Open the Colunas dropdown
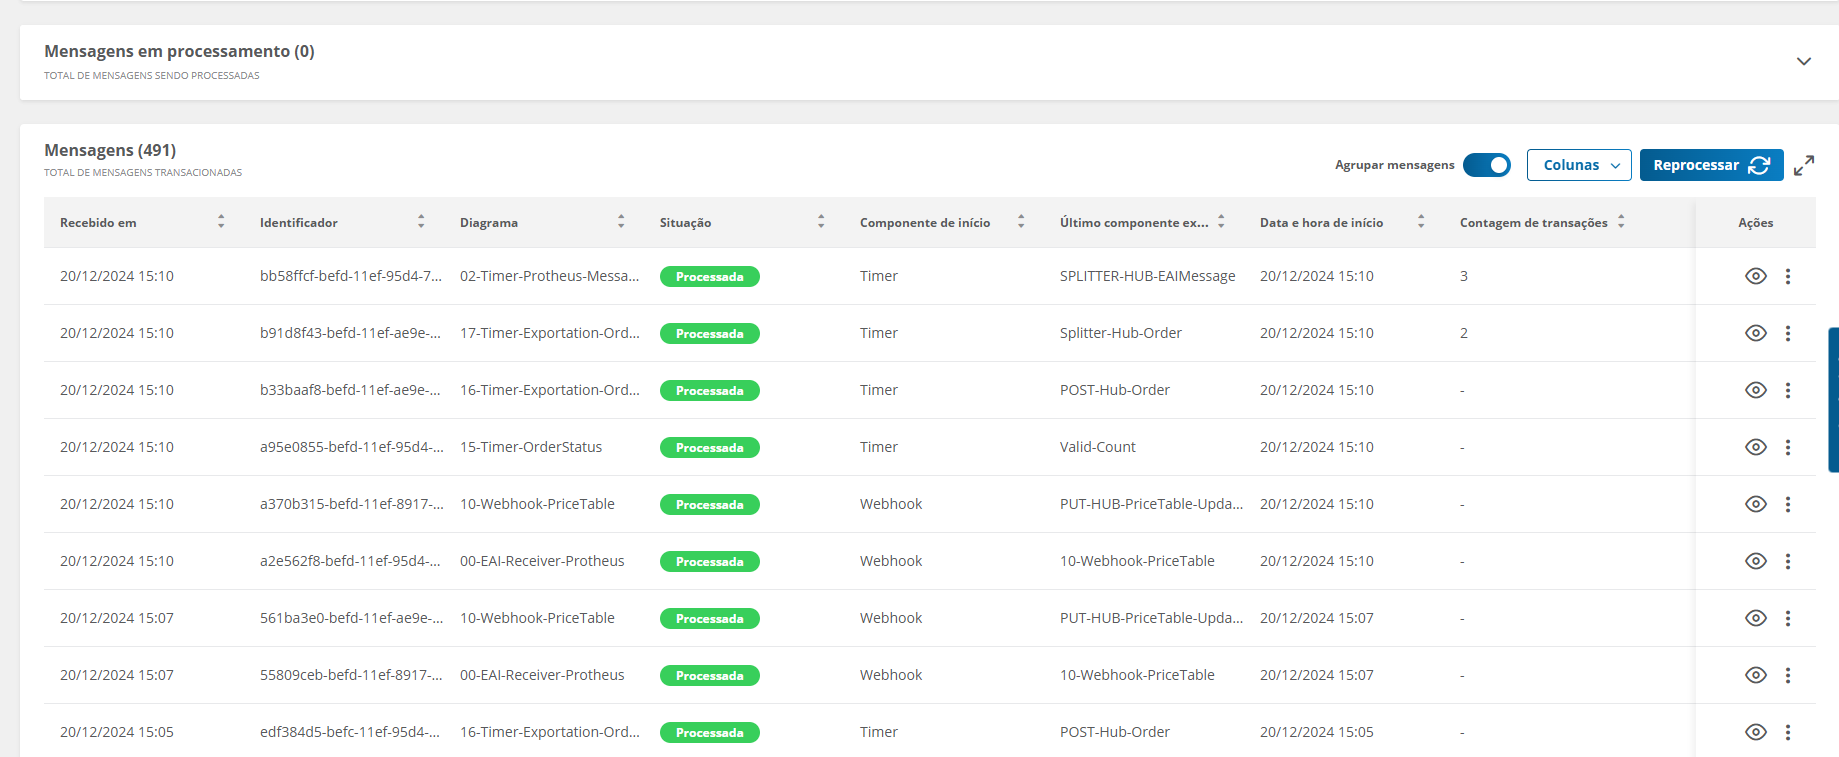 point(1579,165)
